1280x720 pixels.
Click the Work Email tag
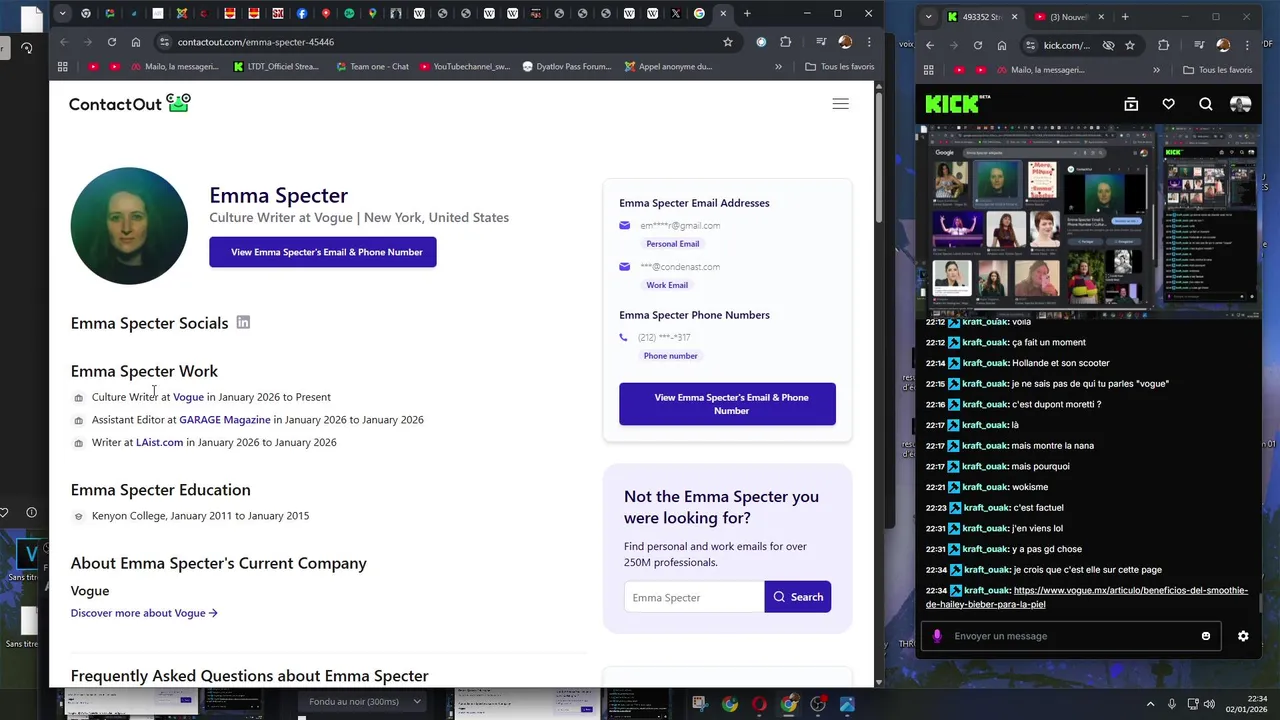point(667,285)
